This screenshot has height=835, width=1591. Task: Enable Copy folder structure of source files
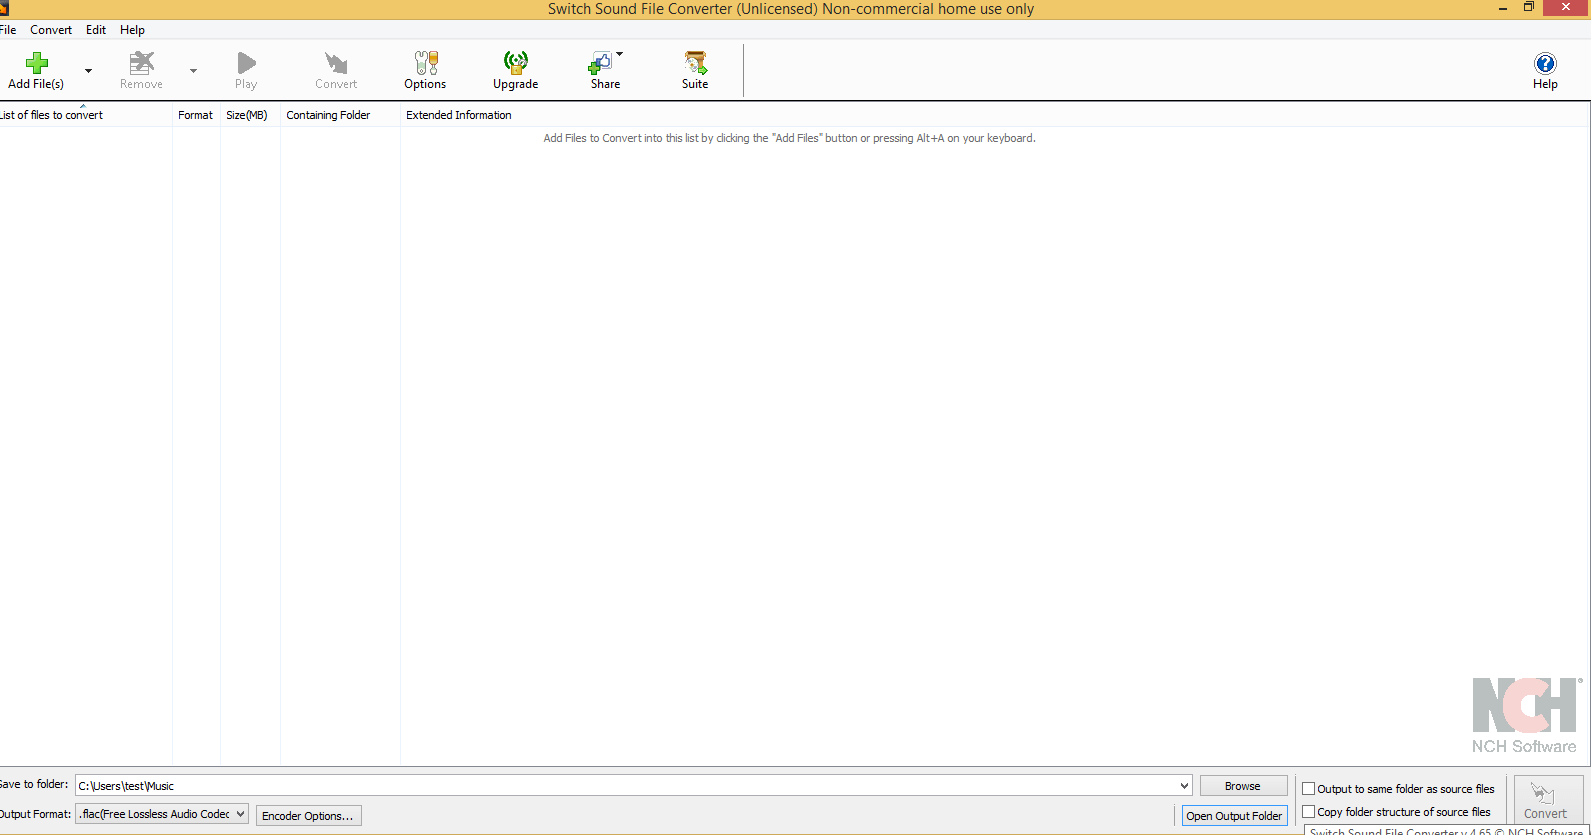[x=1308, y=812]
